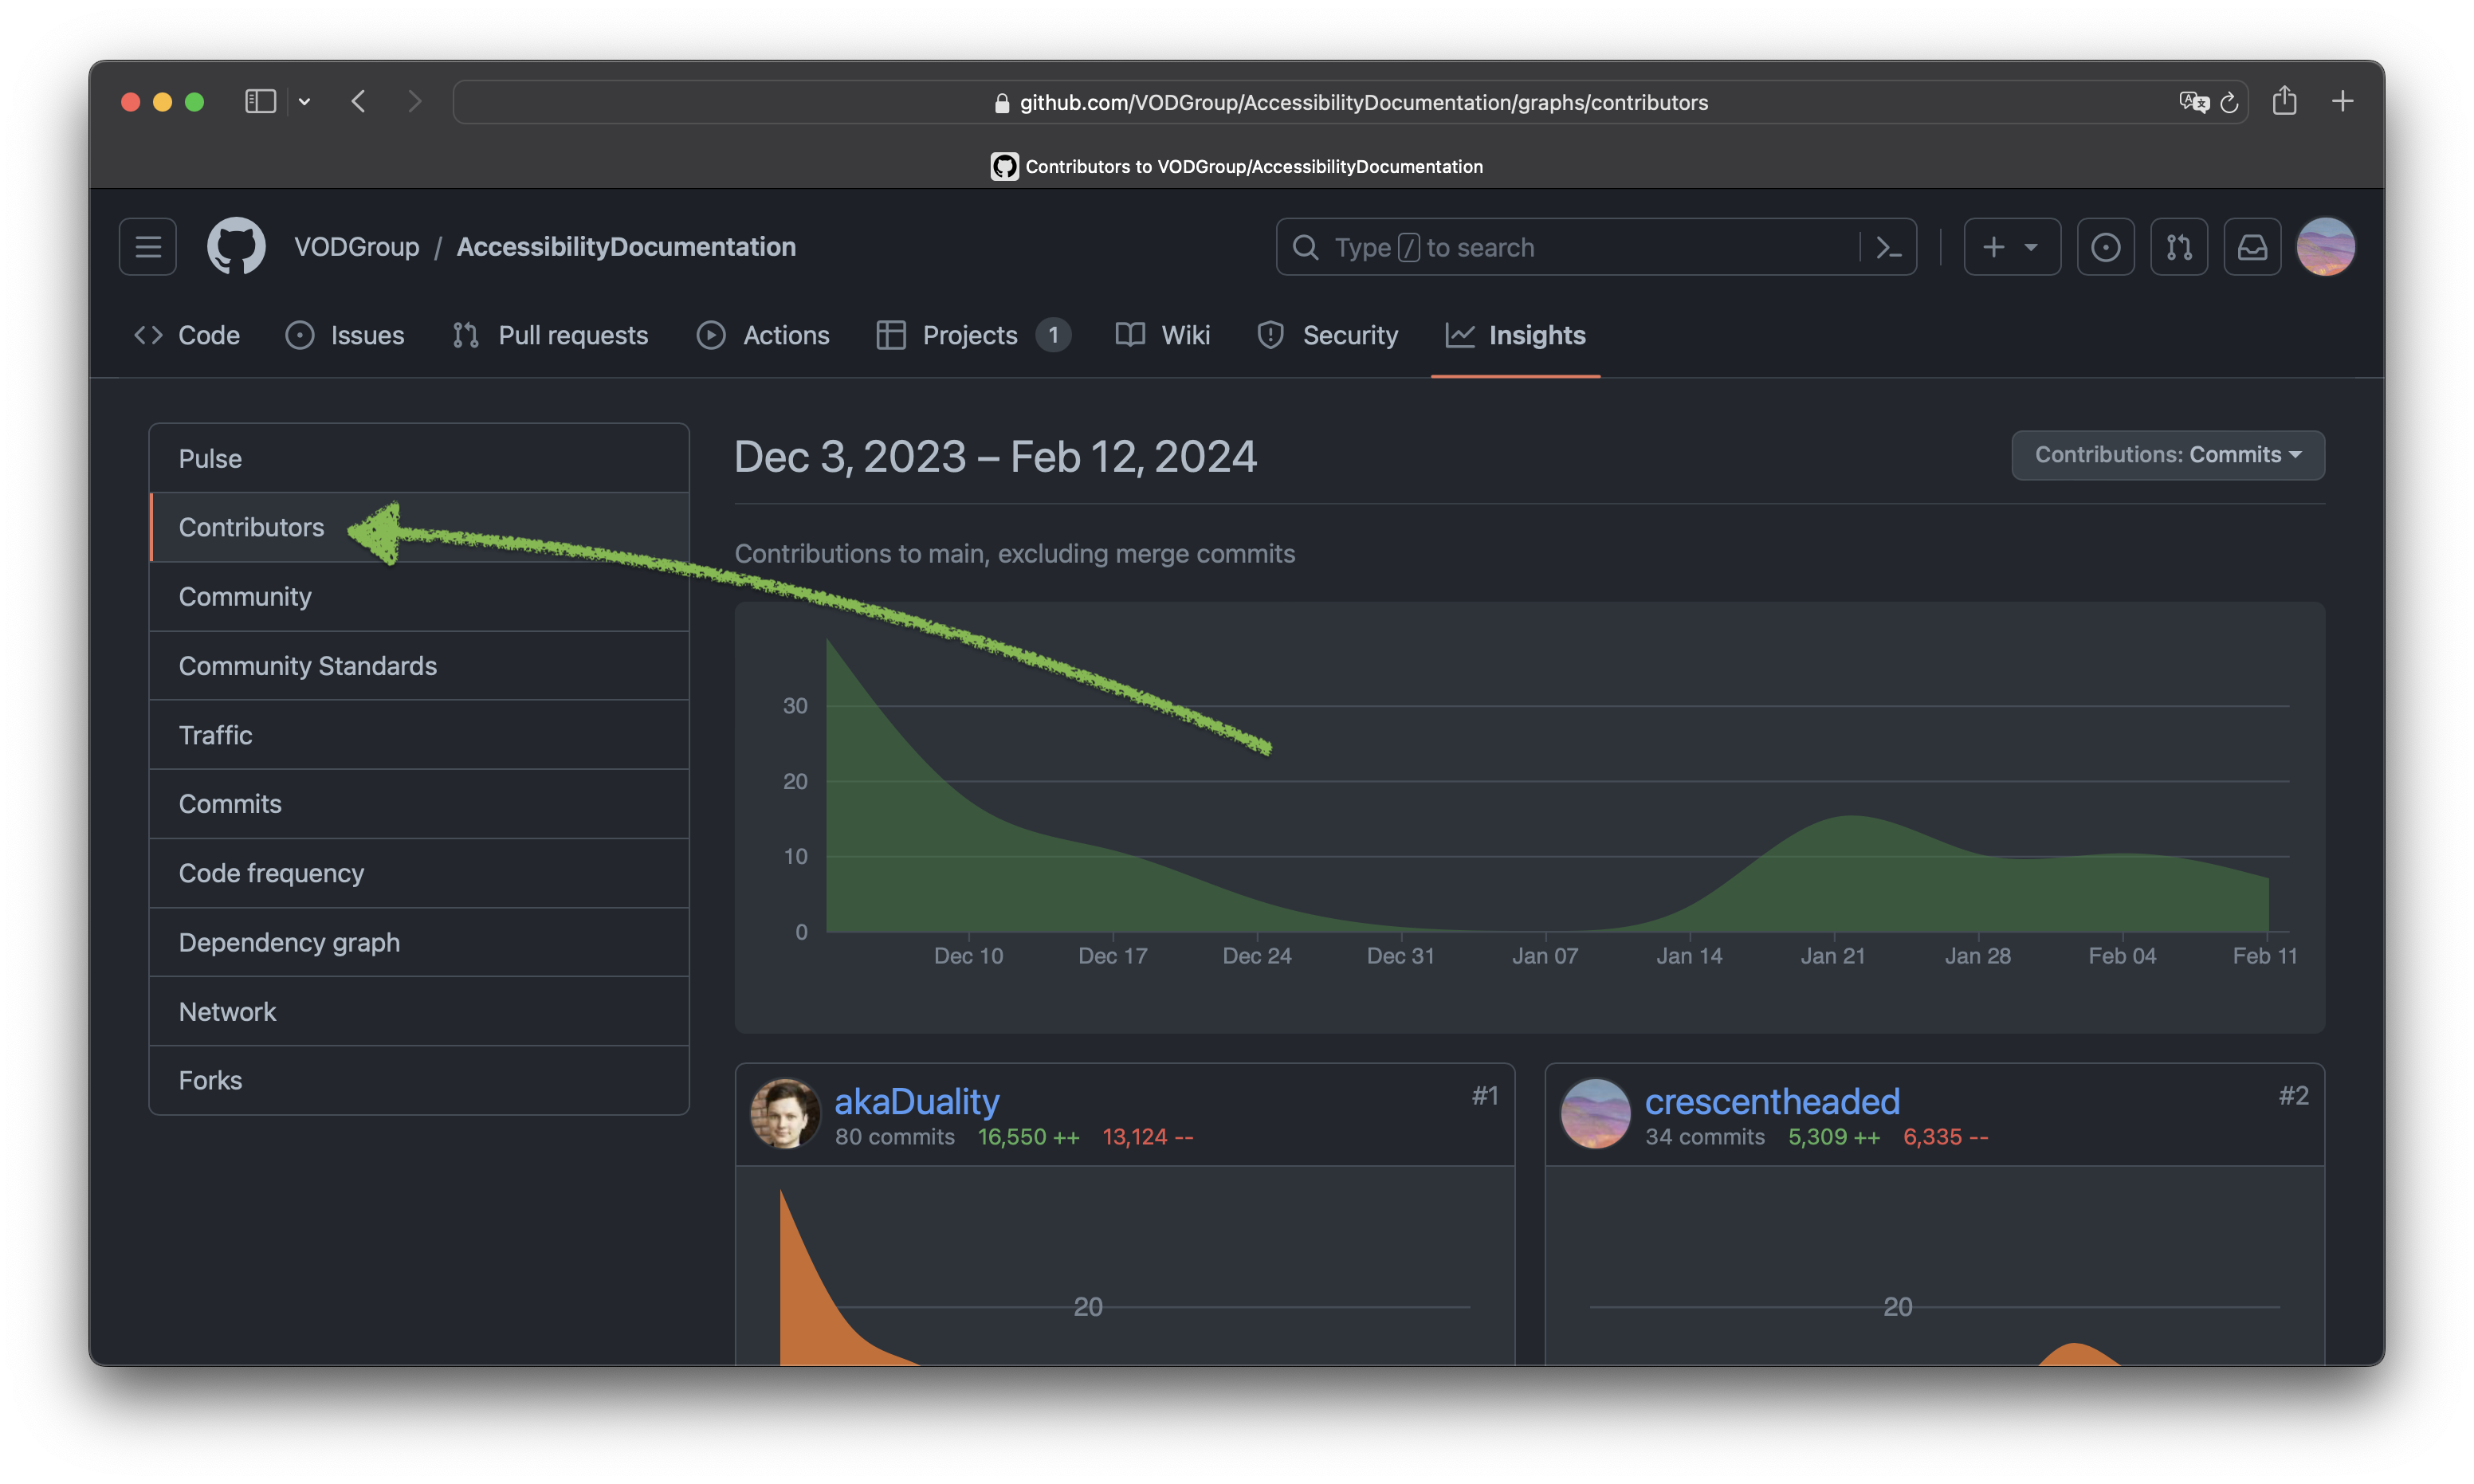The width and height of the screenshot is (2474, 1484).
Task: Open the GitHub hamburger navigation menu
Action: (x=148, y=247)
